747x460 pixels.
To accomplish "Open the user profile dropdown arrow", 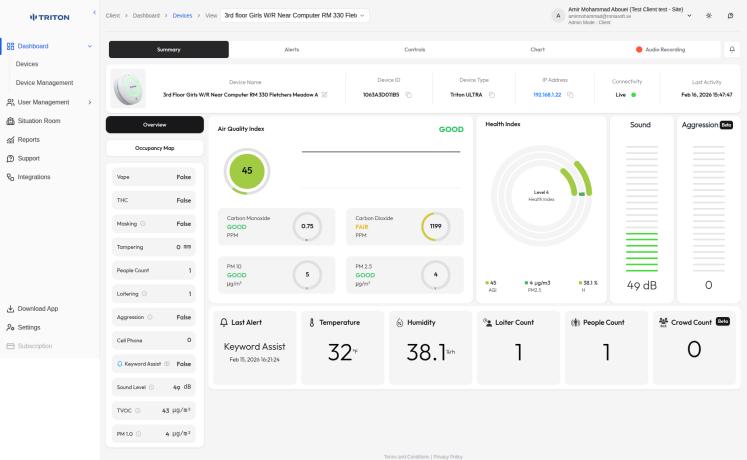I will 688,16.
